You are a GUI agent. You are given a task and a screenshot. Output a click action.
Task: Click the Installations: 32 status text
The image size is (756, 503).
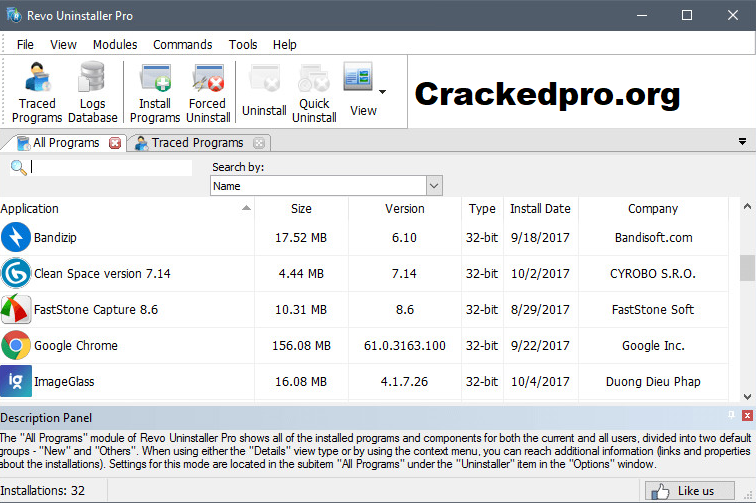(42, 490)
